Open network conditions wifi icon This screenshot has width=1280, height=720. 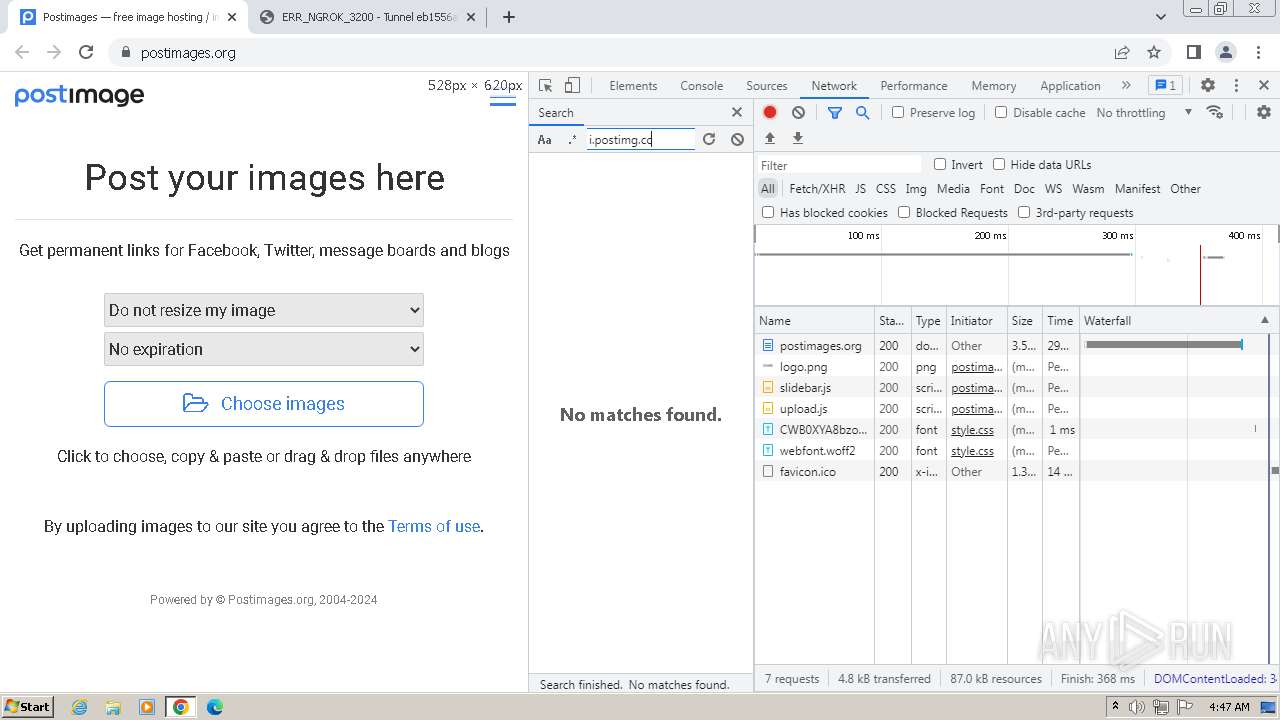[1215, 112]
